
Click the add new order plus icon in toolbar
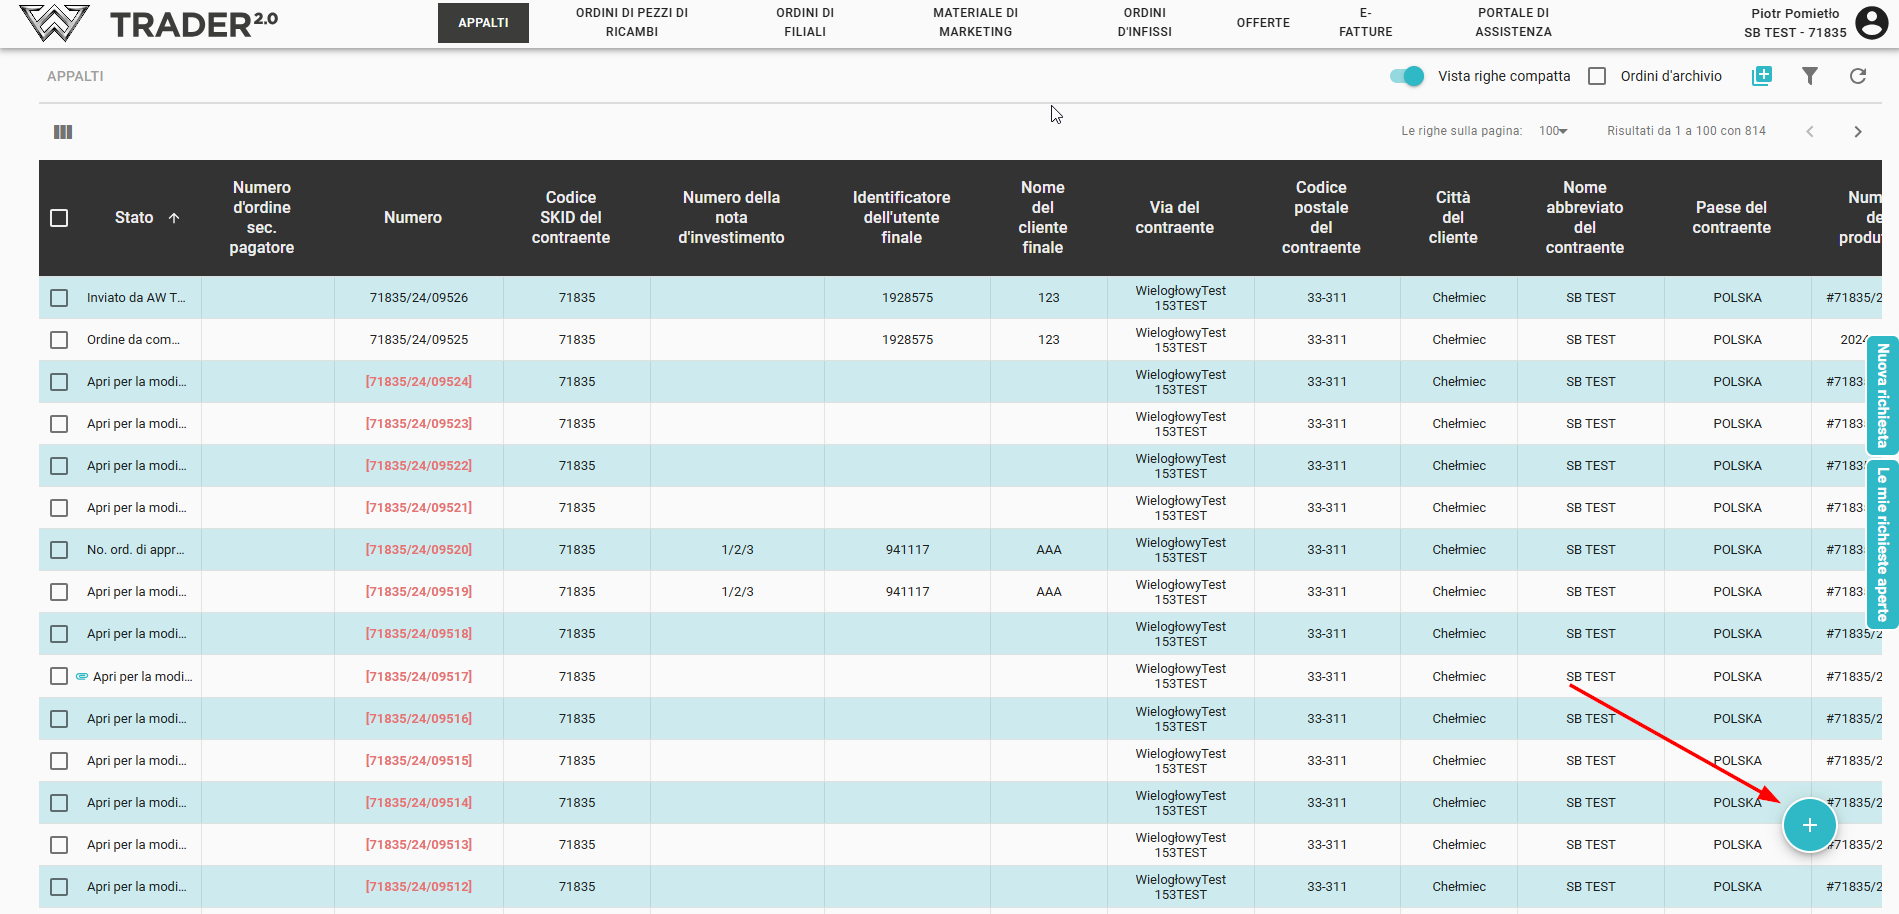(x=1762, y=76)
